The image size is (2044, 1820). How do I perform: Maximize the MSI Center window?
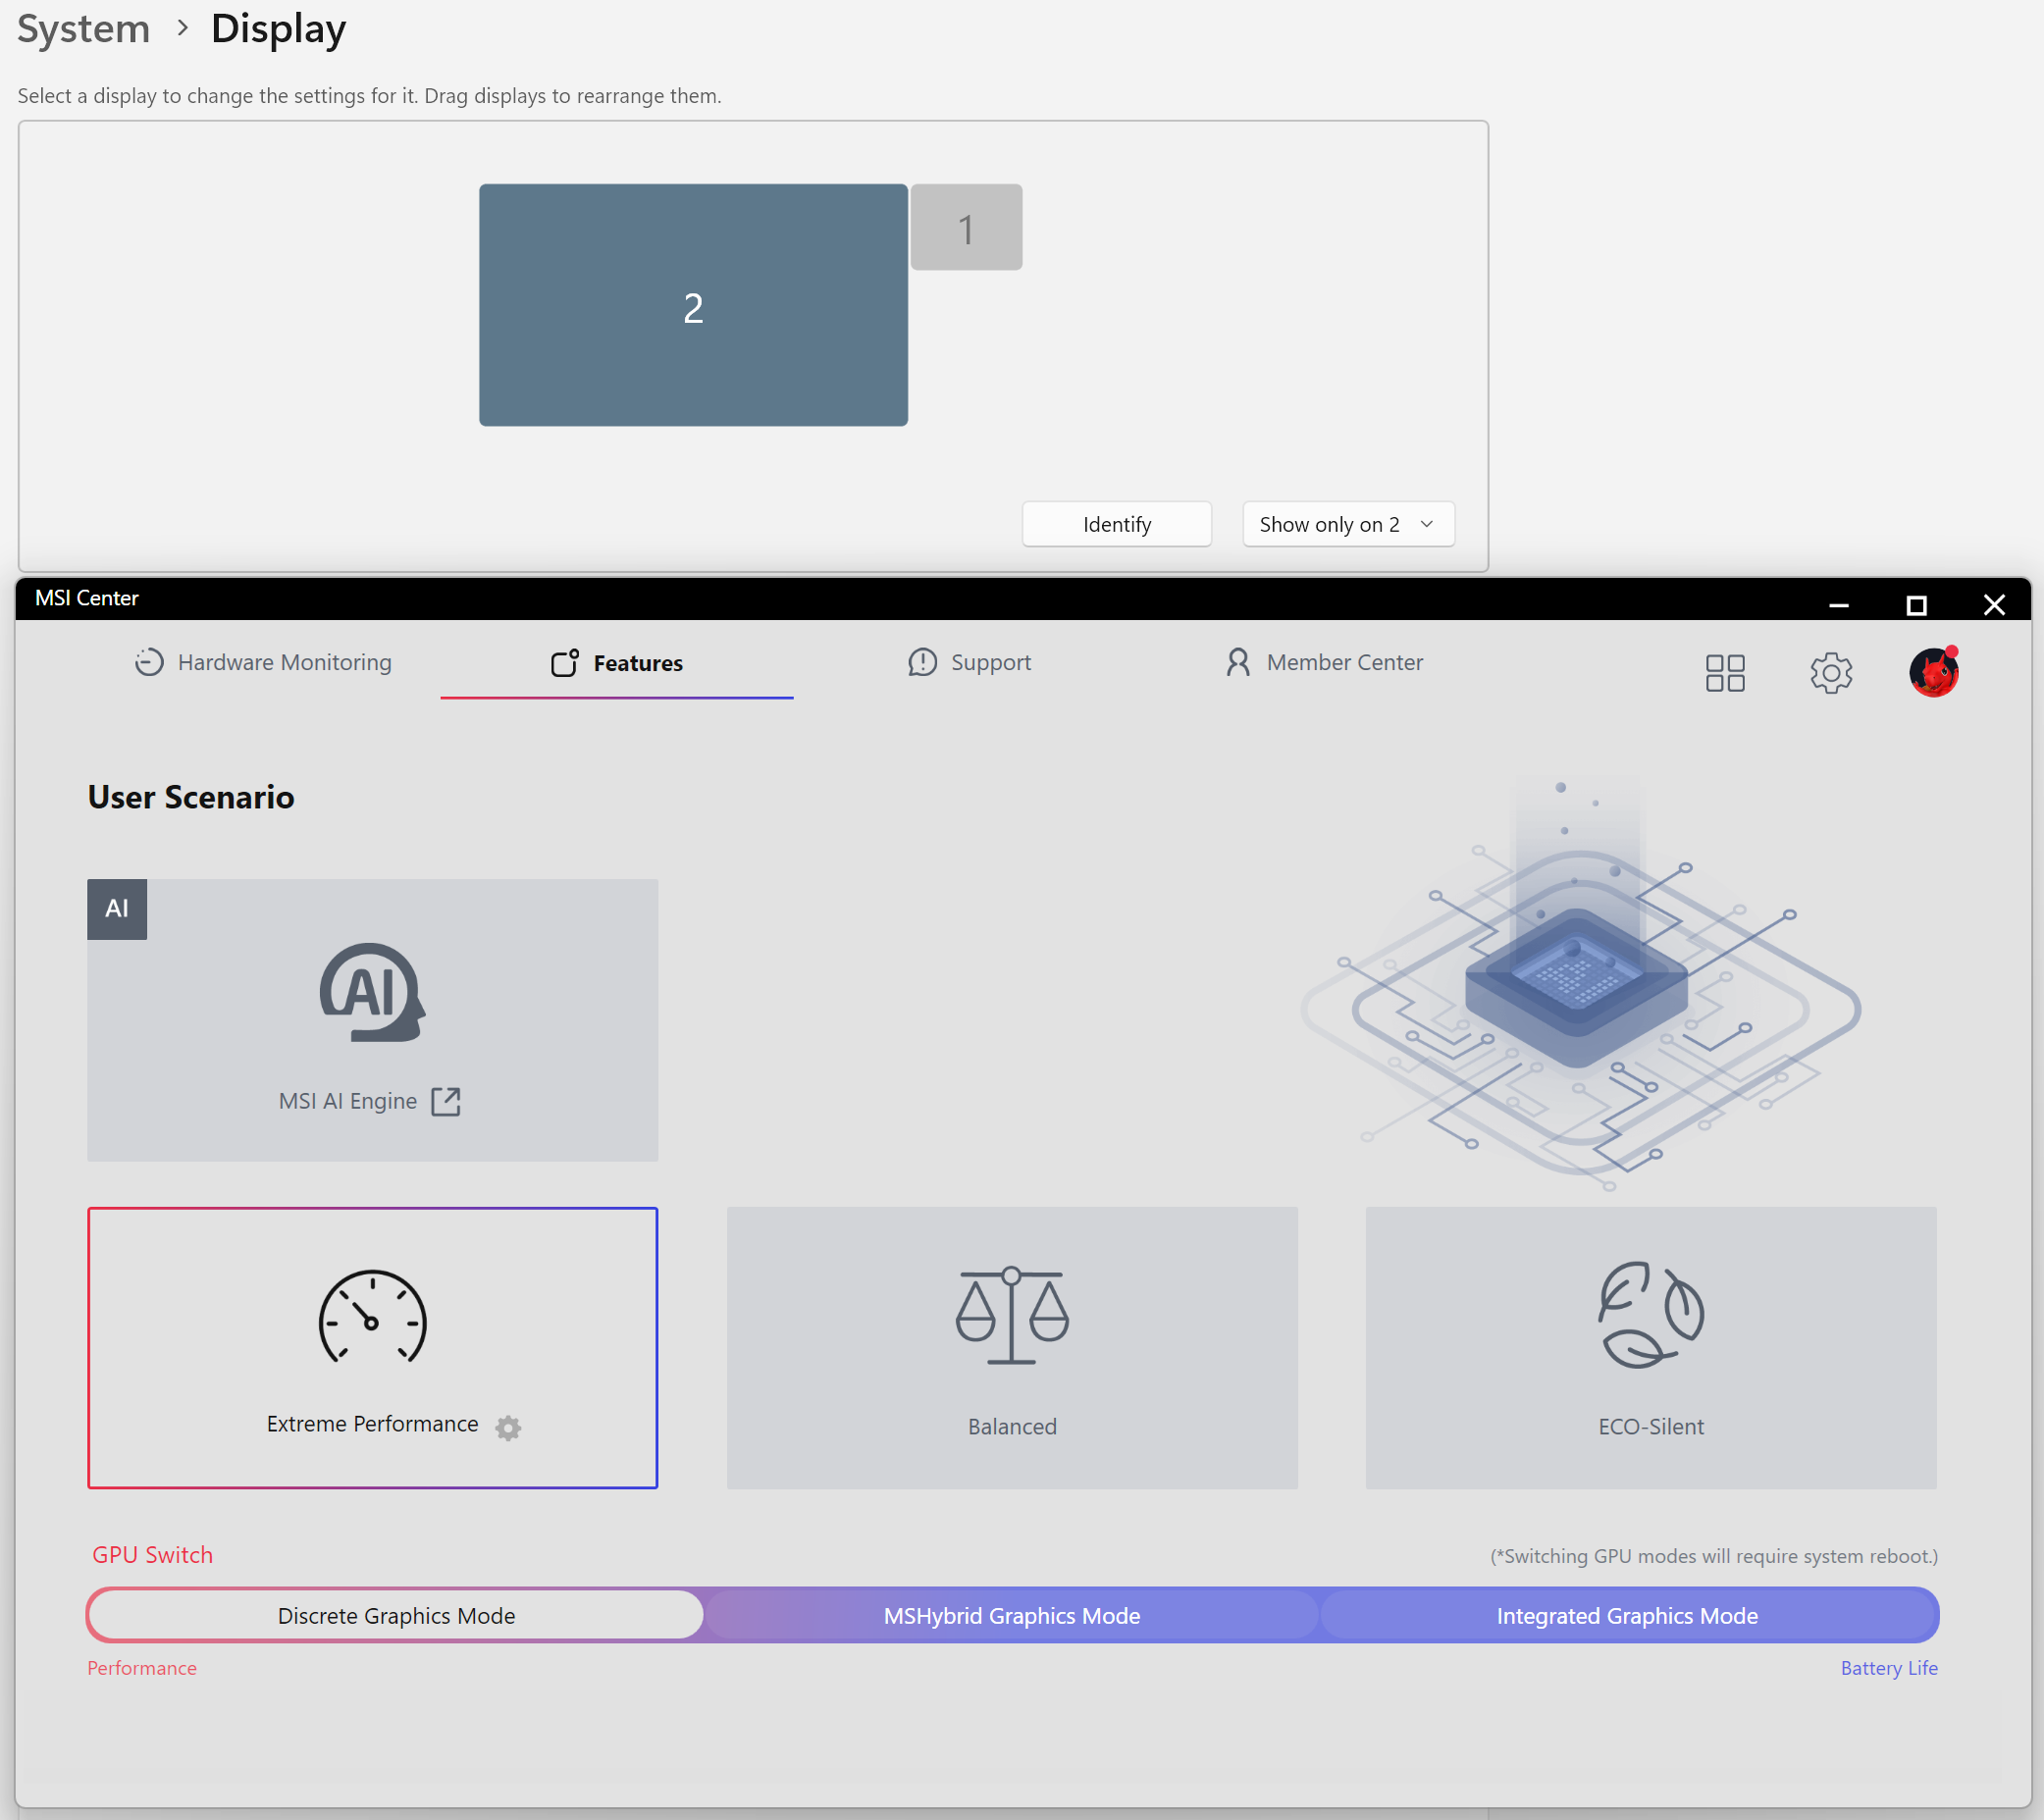[1916, 604]
